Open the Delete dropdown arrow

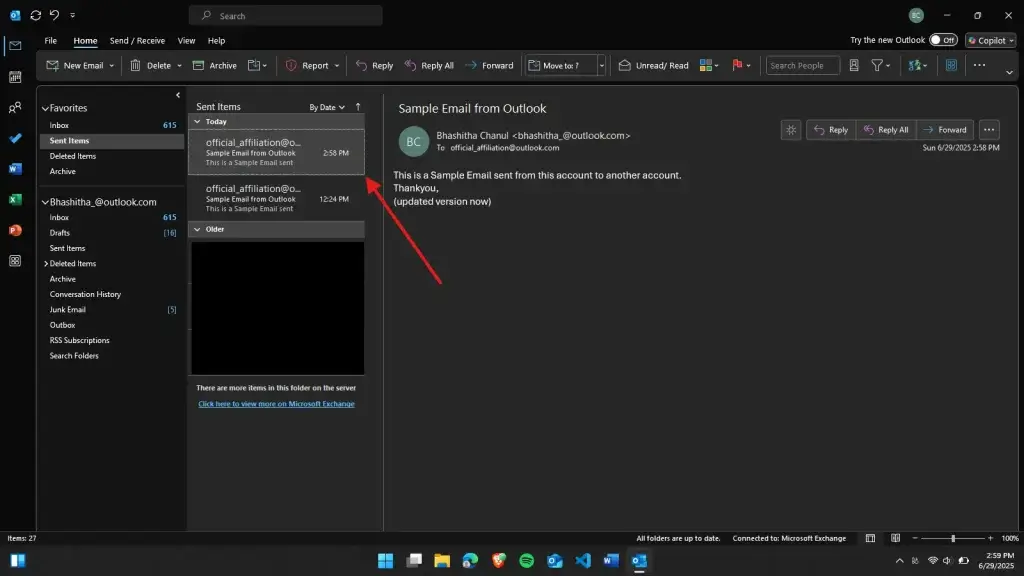(x=180, y=66)
